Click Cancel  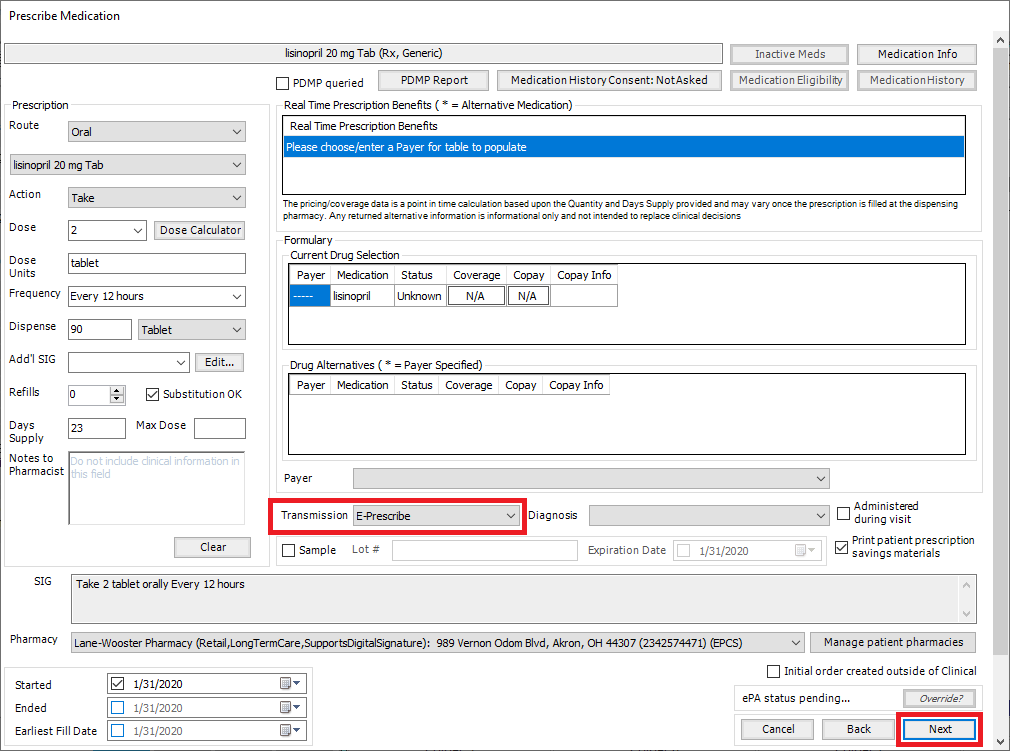click(777, 729)
